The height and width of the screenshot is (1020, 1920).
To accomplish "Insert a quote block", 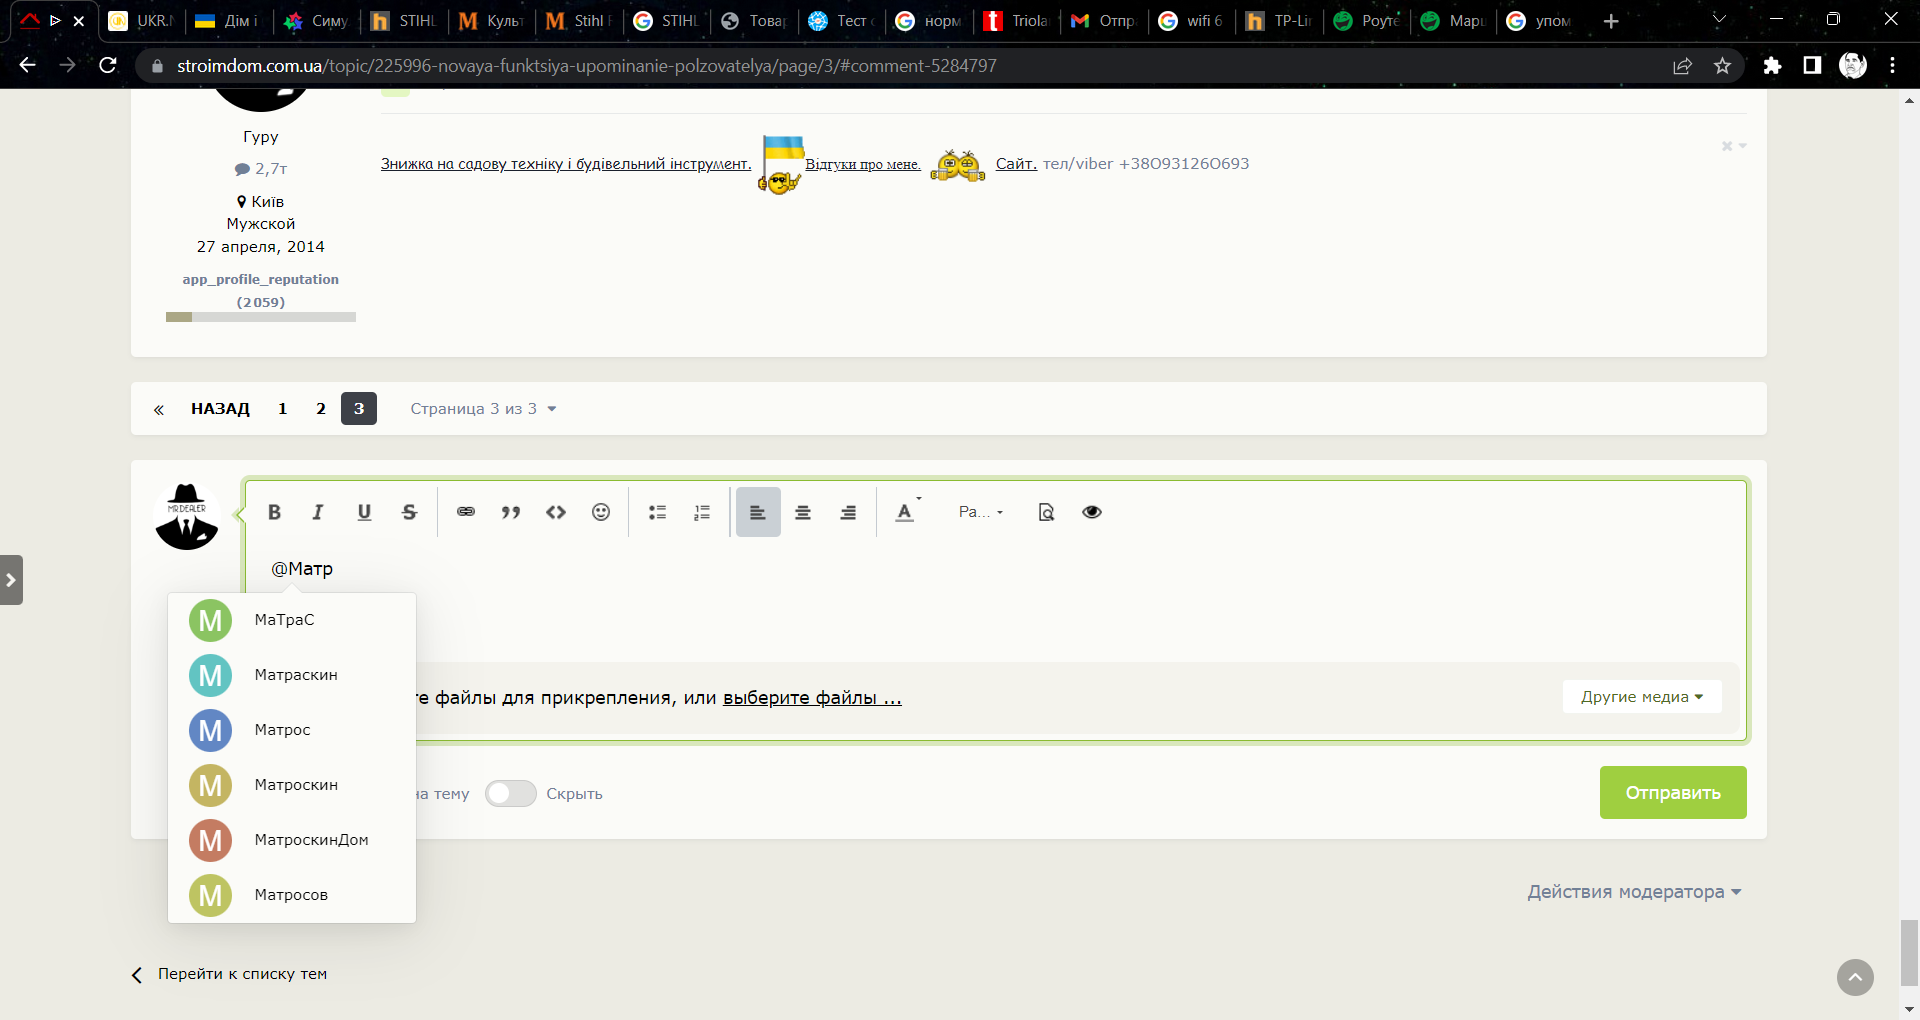I will (x=511, y=512).
